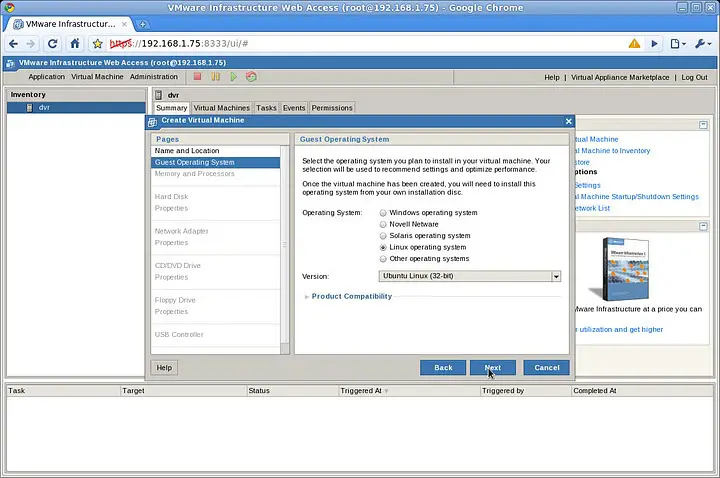Close the VMware Infrastructure browser tab
The image size is (720, 478).
pos(124,24)
